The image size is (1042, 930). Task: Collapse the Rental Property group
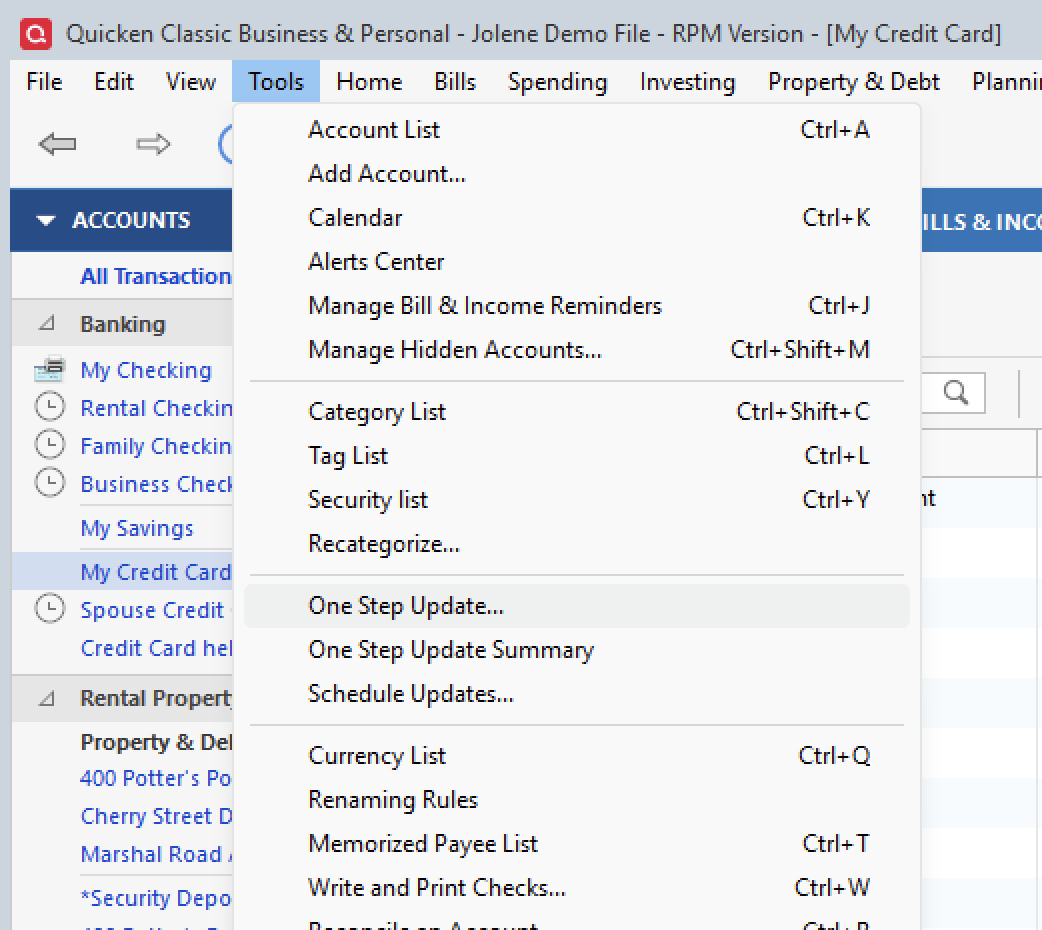point(47,698)
